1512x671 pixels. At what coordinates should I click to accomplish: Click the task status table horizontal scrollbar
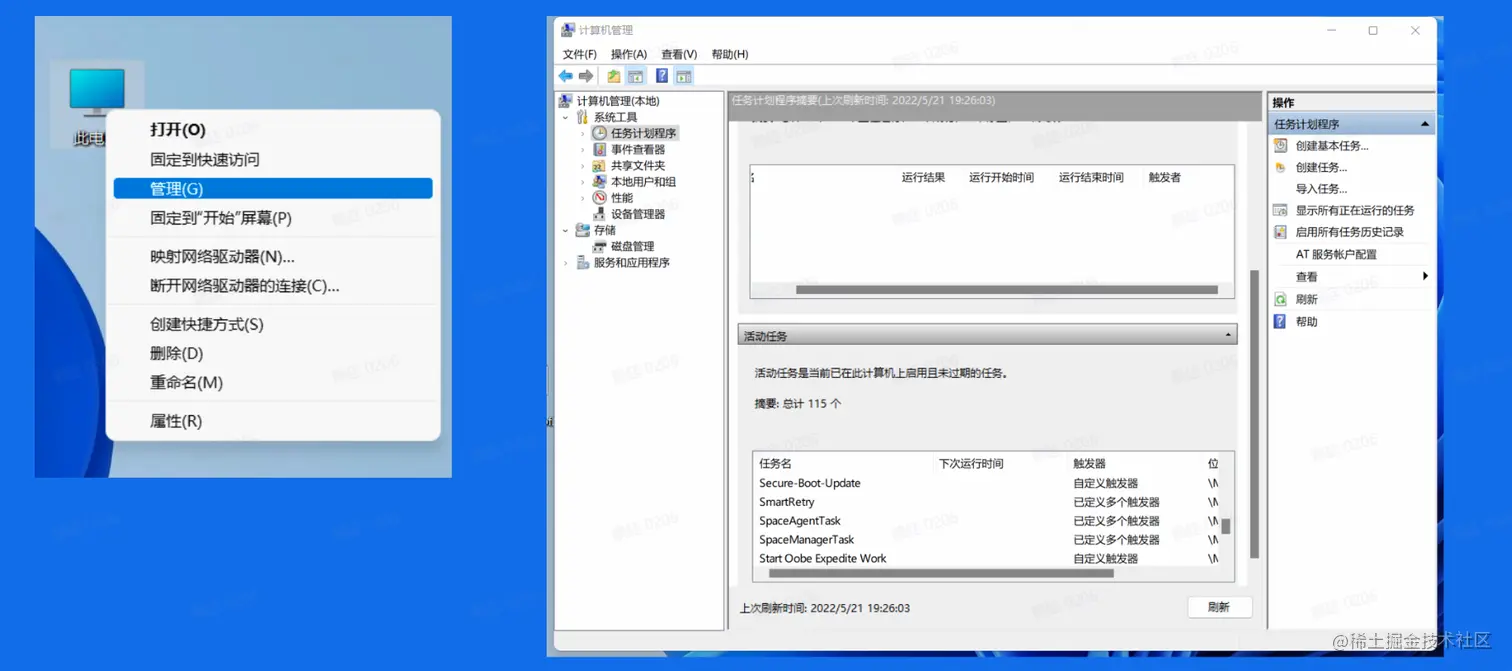point(1007,290)
